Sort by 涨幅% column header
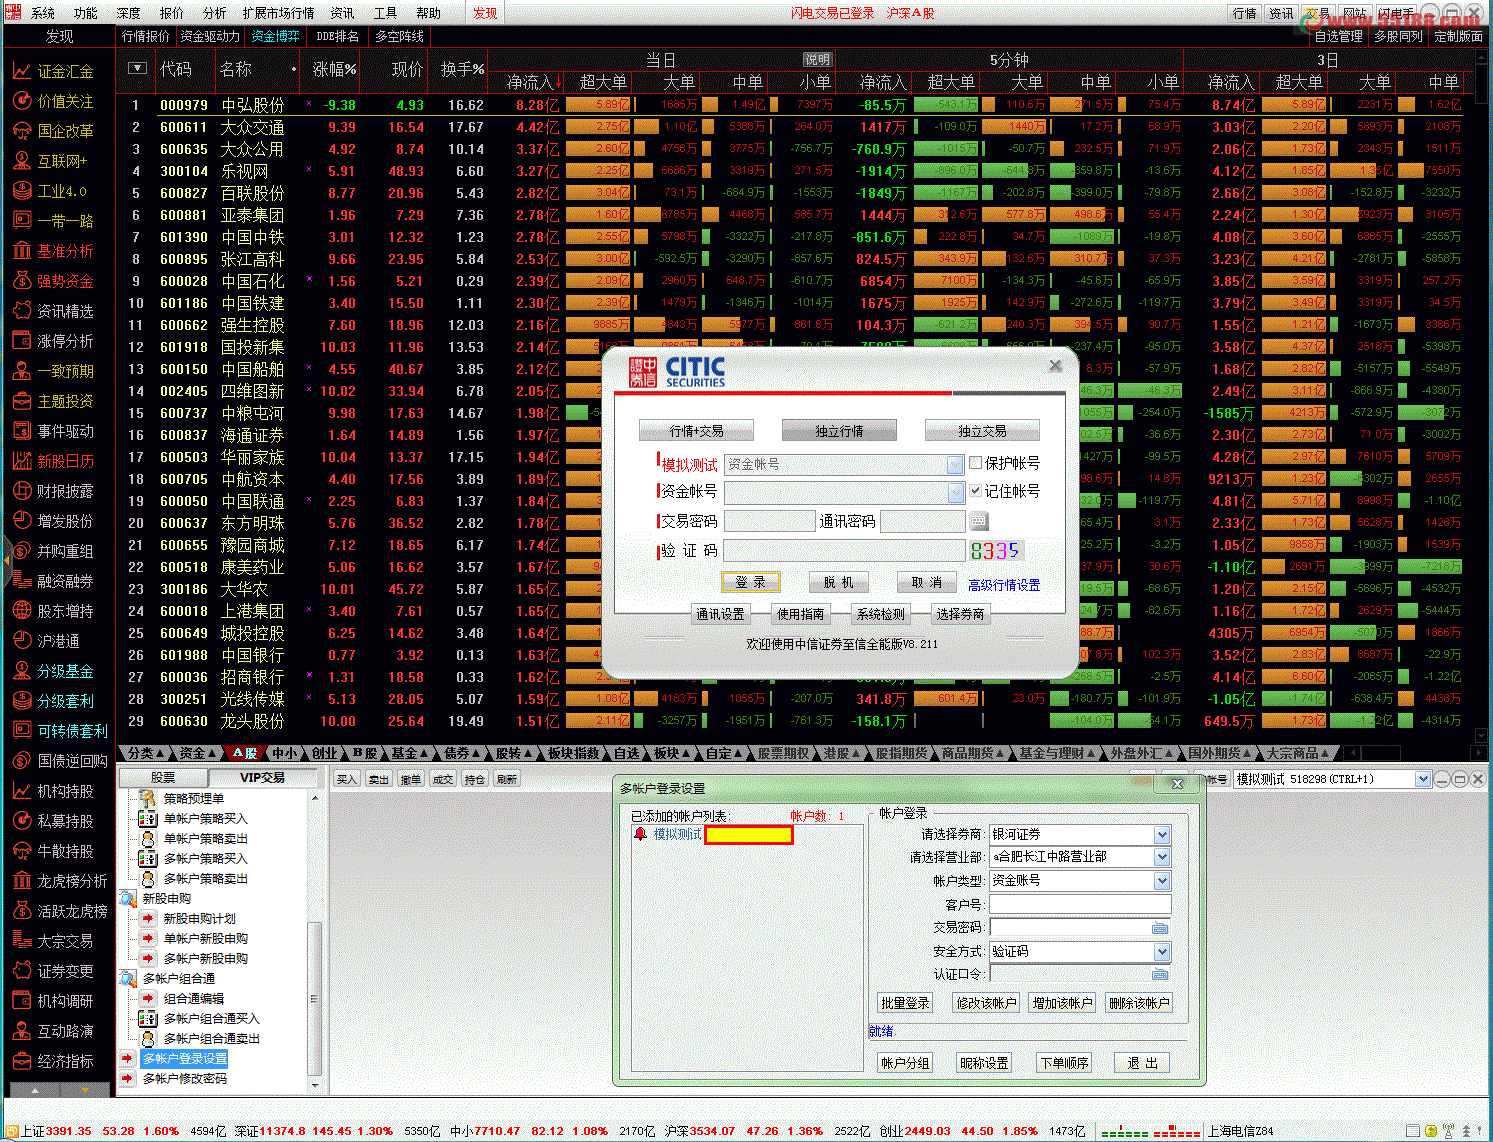Viewport: 1493px width, 1142px height. pos(334,69)
